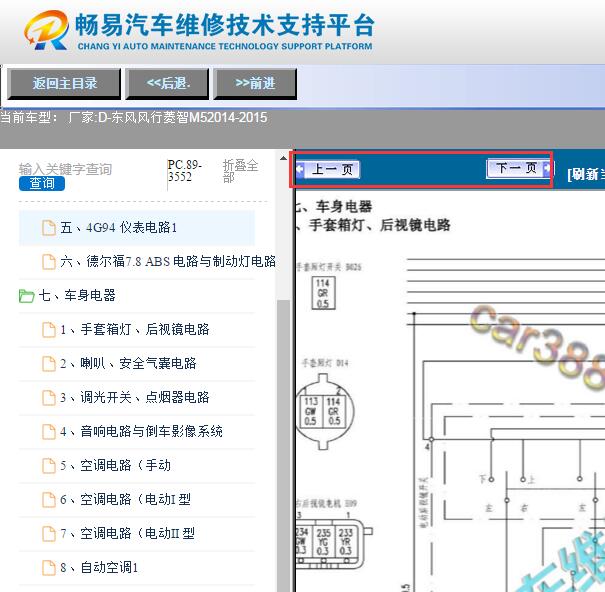Open 5、空调电路（手动 diagram
The image size is (605, 592).
click(x=115, y=465)
